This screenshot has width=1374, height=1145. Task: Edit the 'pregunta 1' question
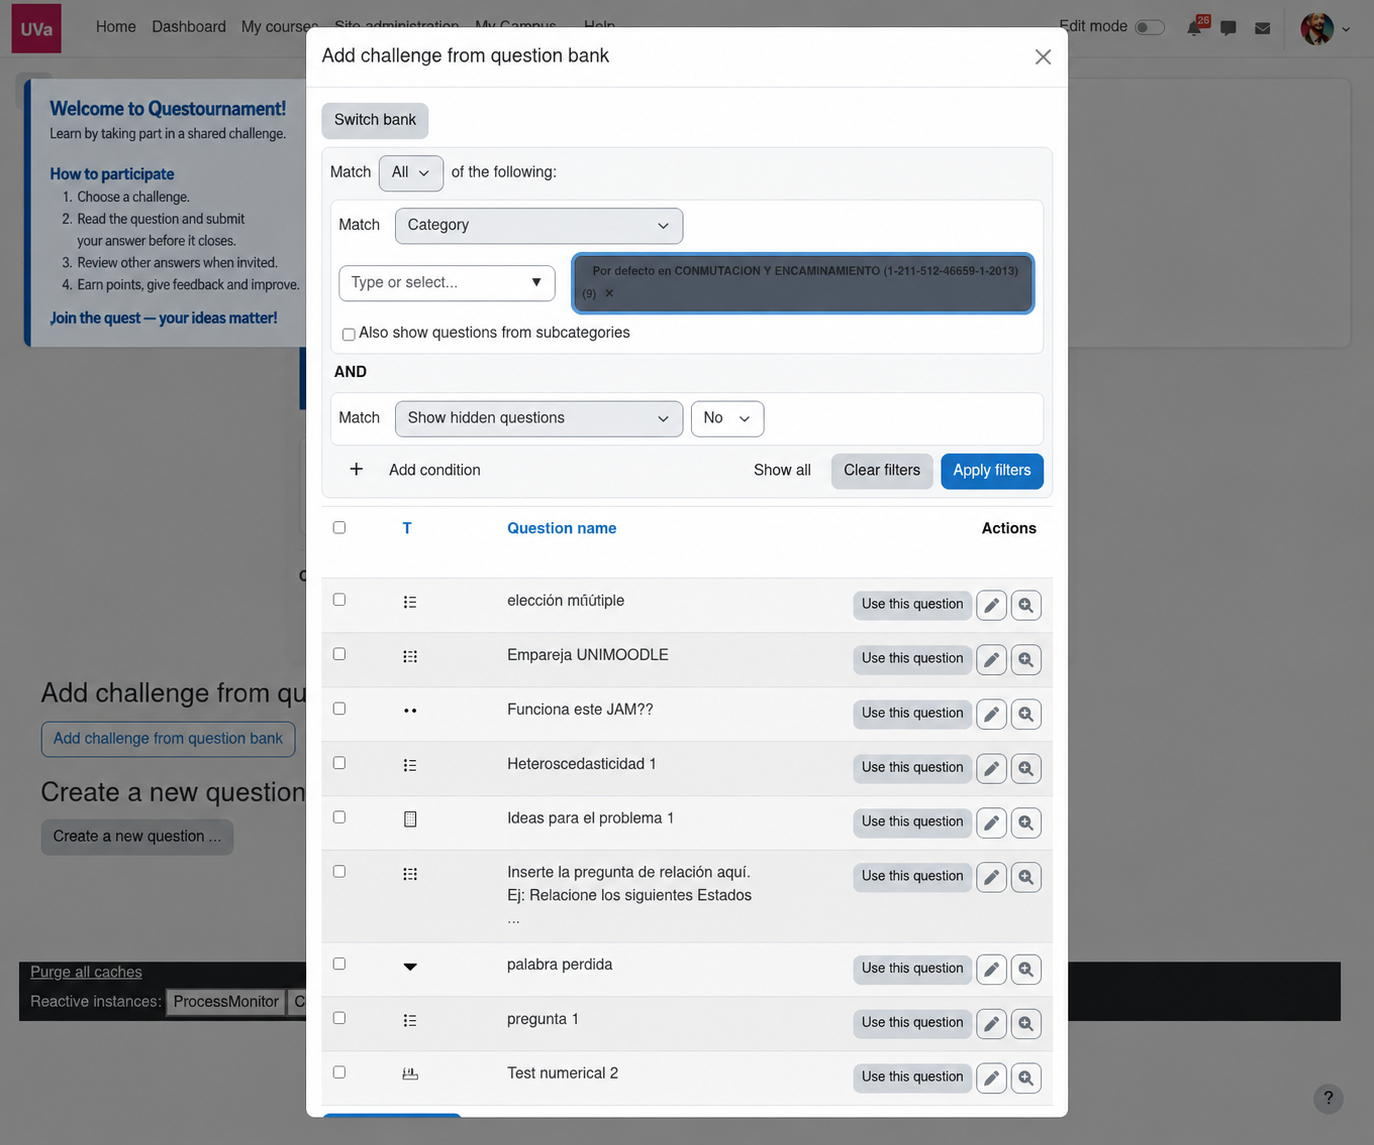991,1023
